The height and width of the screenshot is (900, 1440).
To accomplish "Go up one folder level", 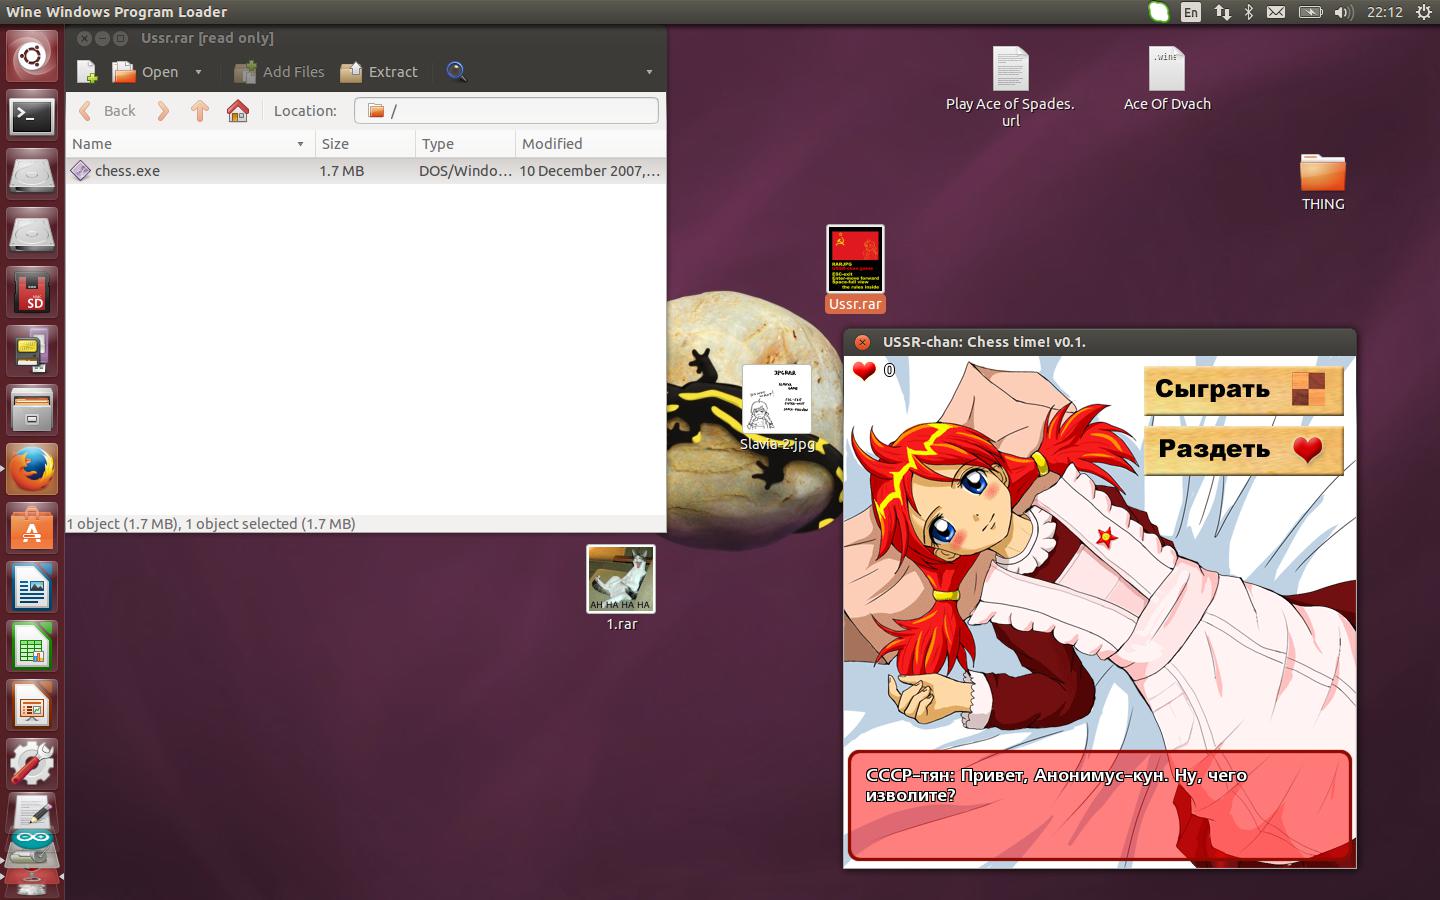I will tap(200, 111).
